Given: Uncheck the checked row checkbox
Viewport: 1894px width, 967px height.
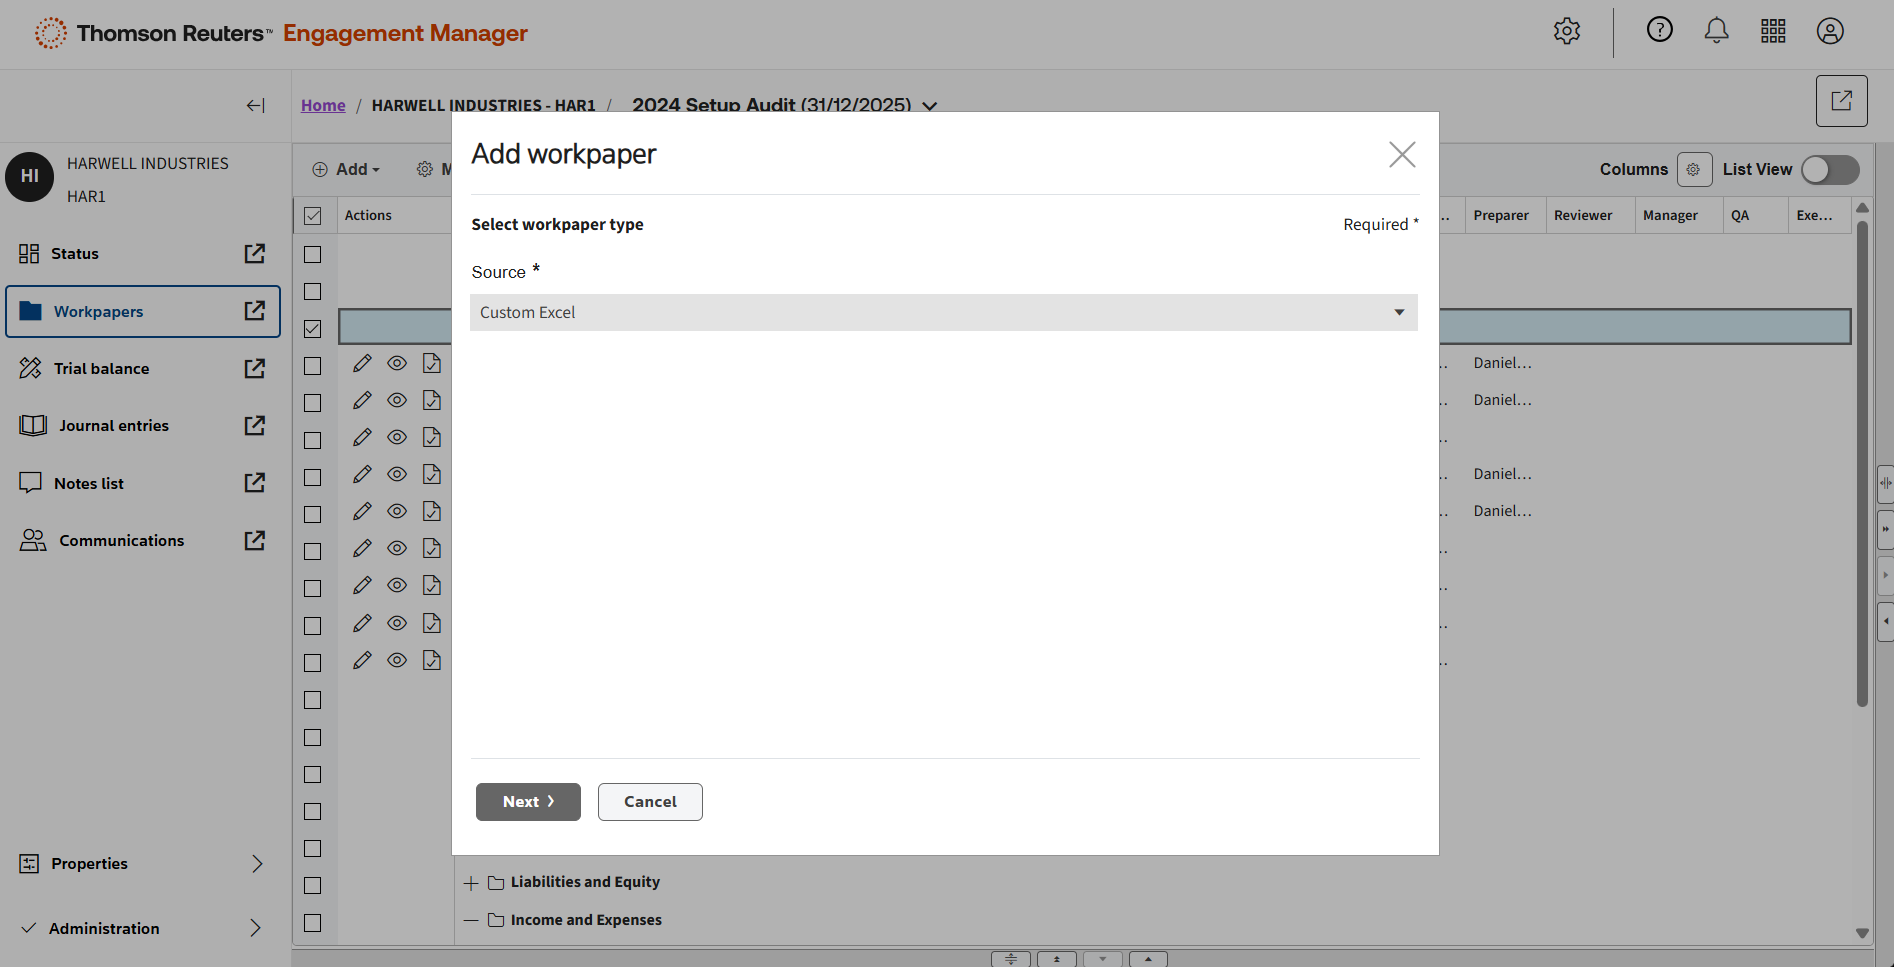Looking at the screenshot, I should pos(313,329).
